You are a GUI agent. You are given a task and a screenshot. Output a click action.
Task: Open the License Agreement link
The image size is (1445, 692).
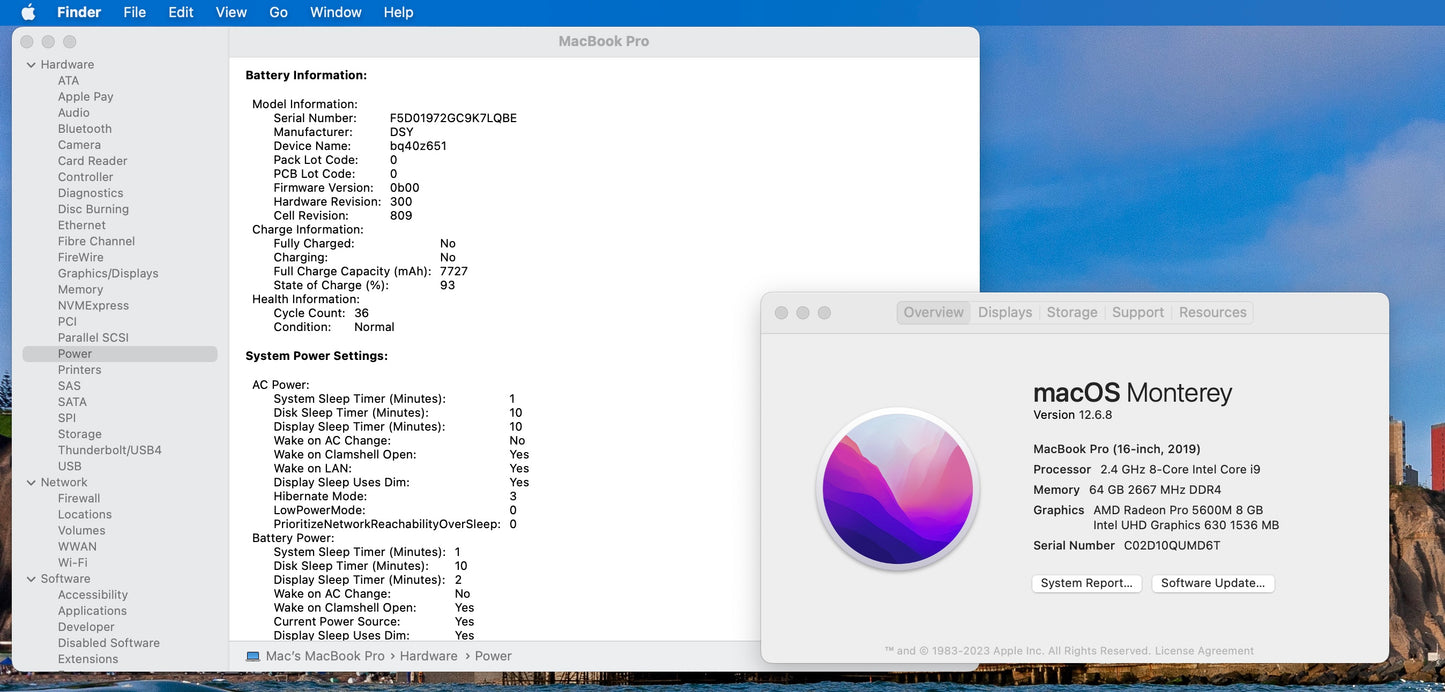(x=1204, y=651)
